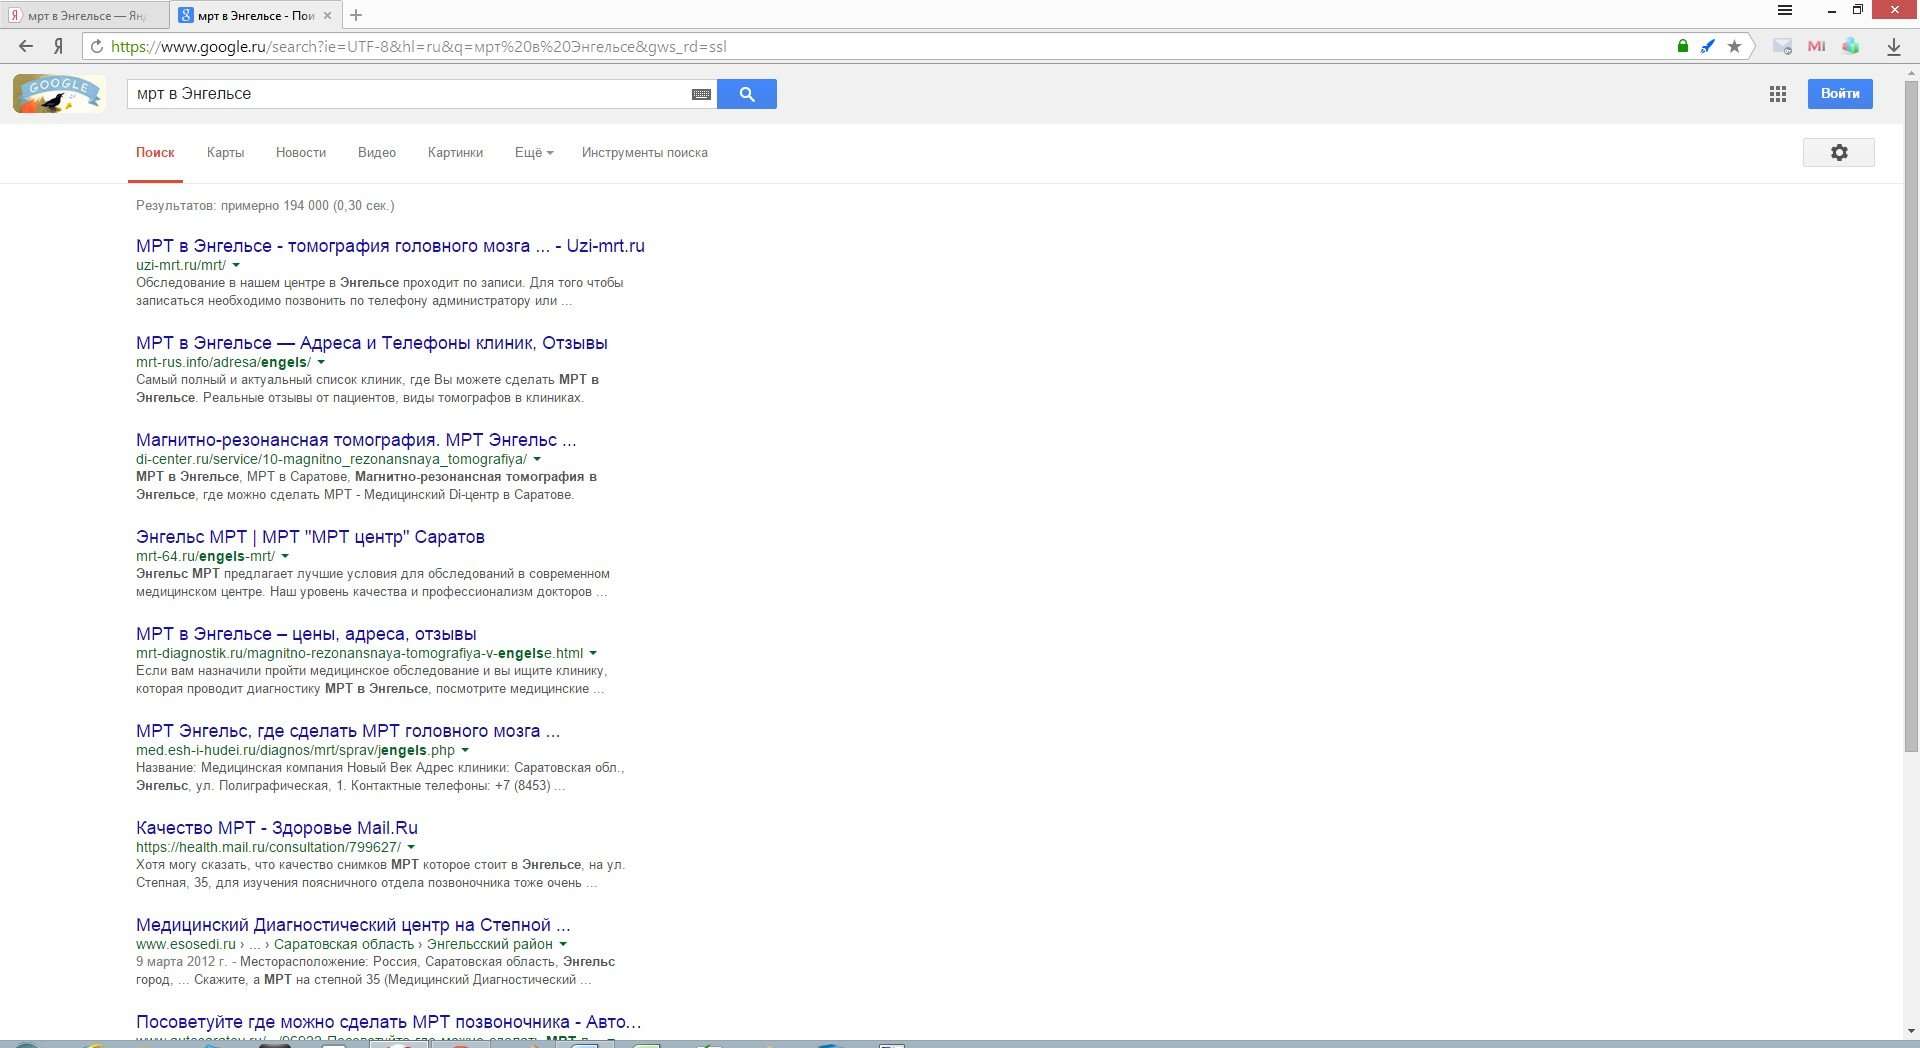Click the page vertical scrollbar thumb
The width and height of the screenshot is (1920, 1048).
click(x=1911, y=417)
